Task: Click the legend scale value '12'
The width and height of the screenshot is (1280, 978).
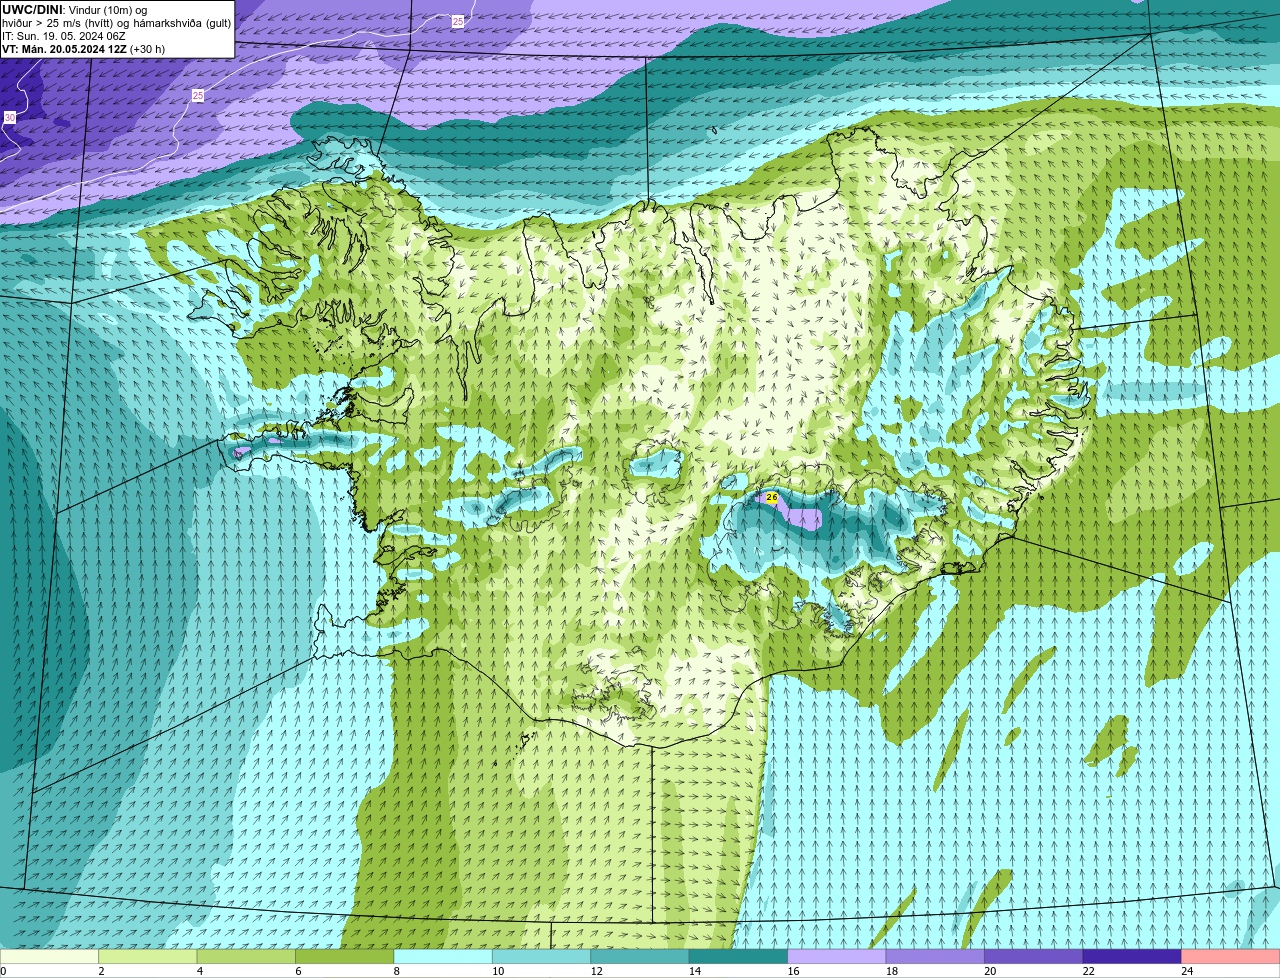Action: pos(595,971)
